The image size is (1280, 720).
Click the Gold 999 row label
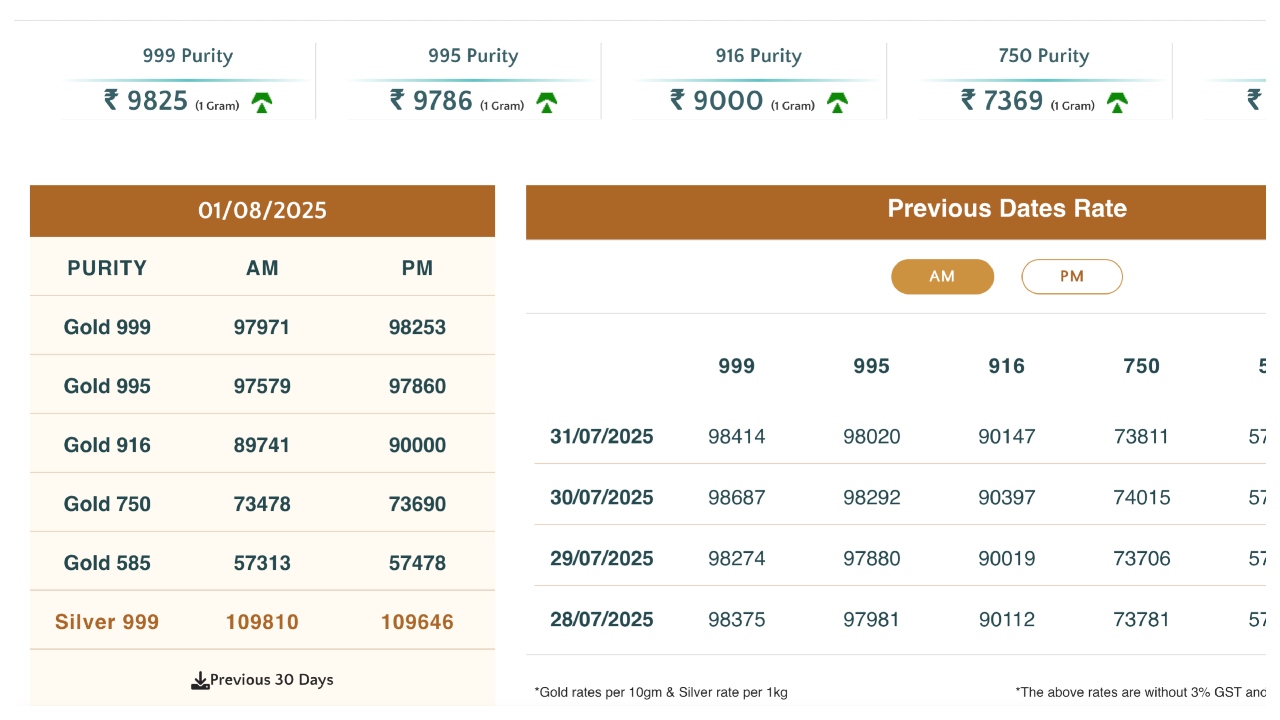point(107,327)
